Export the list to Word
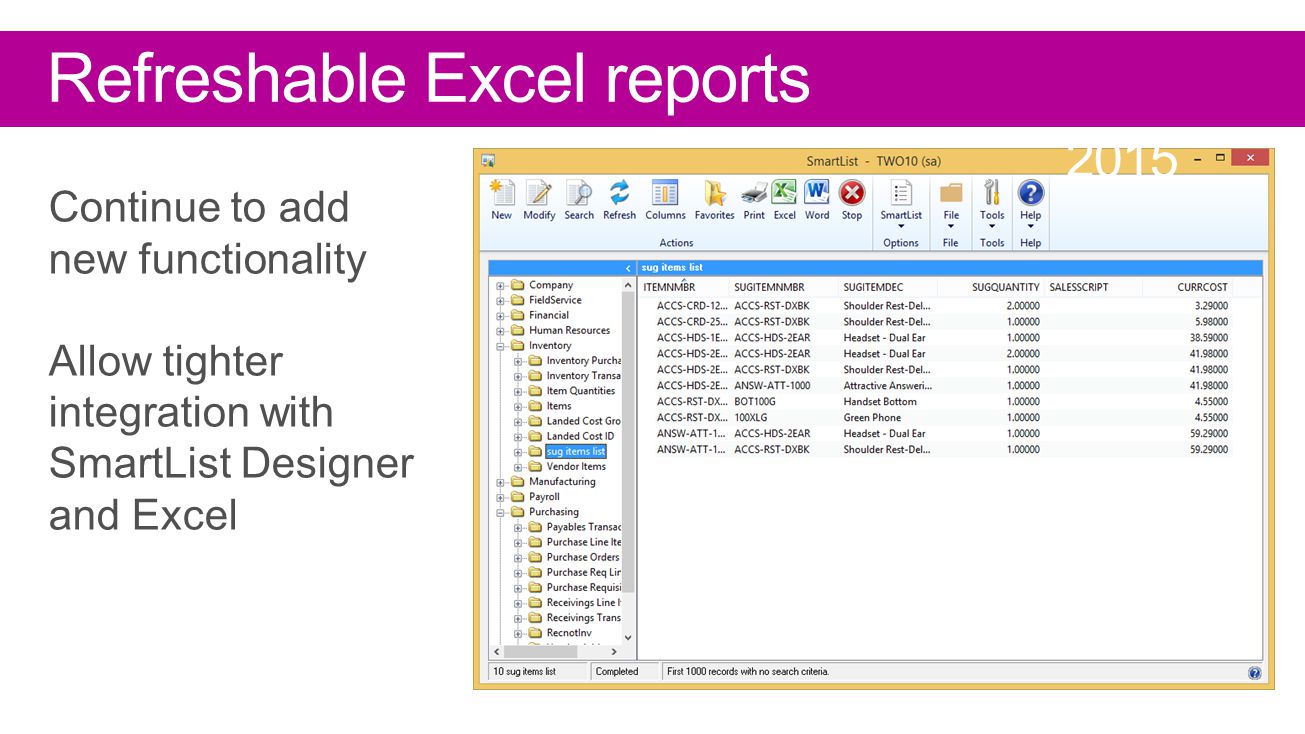 (x=817, y=200)
